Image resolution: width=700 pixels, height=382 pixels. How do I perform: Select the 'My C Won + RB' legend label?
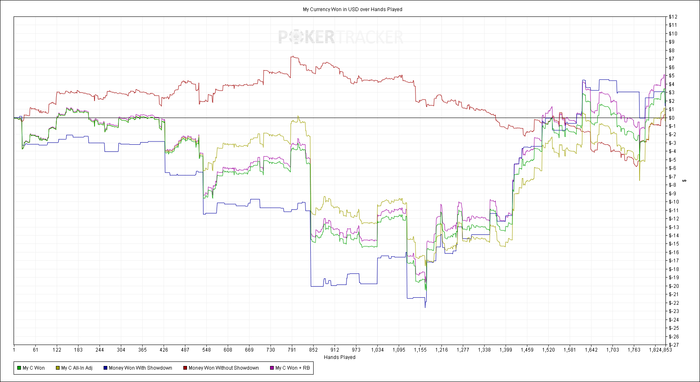(x=293, y=368)
